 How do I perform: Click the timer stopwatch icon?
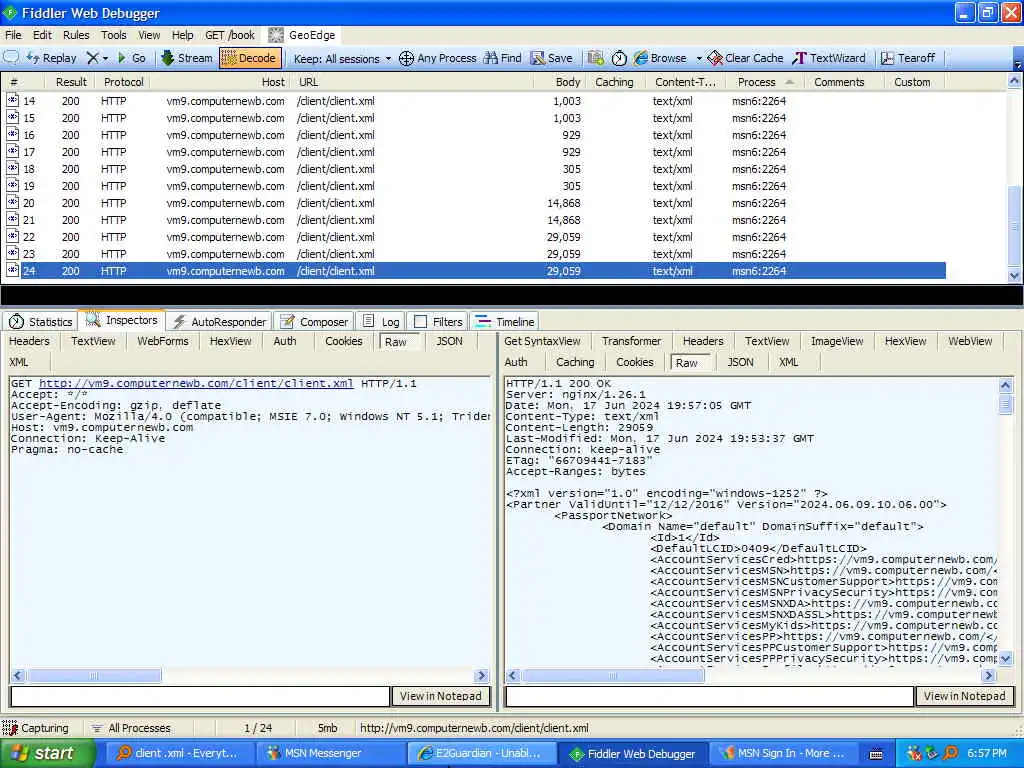[x=619, y=58]
